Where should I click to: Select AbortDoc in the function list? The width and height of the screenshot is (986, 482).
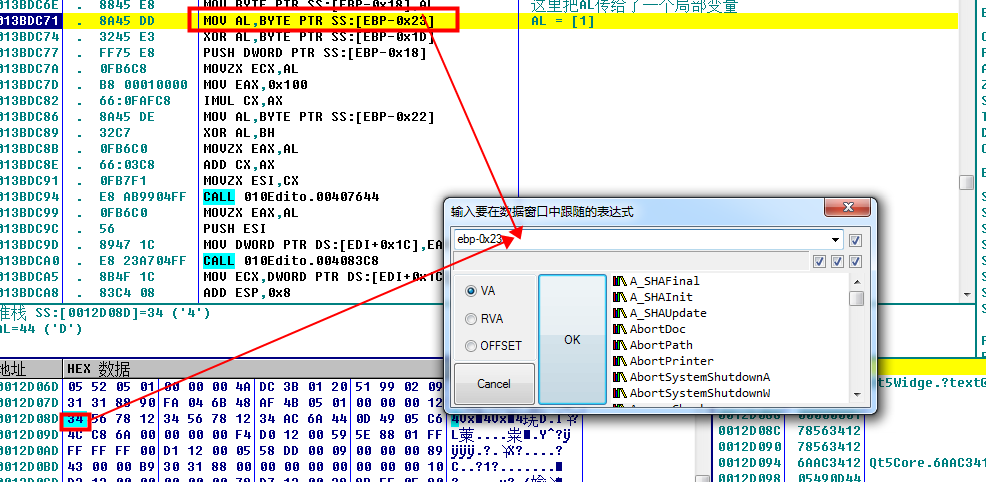[x=658, y=329]
